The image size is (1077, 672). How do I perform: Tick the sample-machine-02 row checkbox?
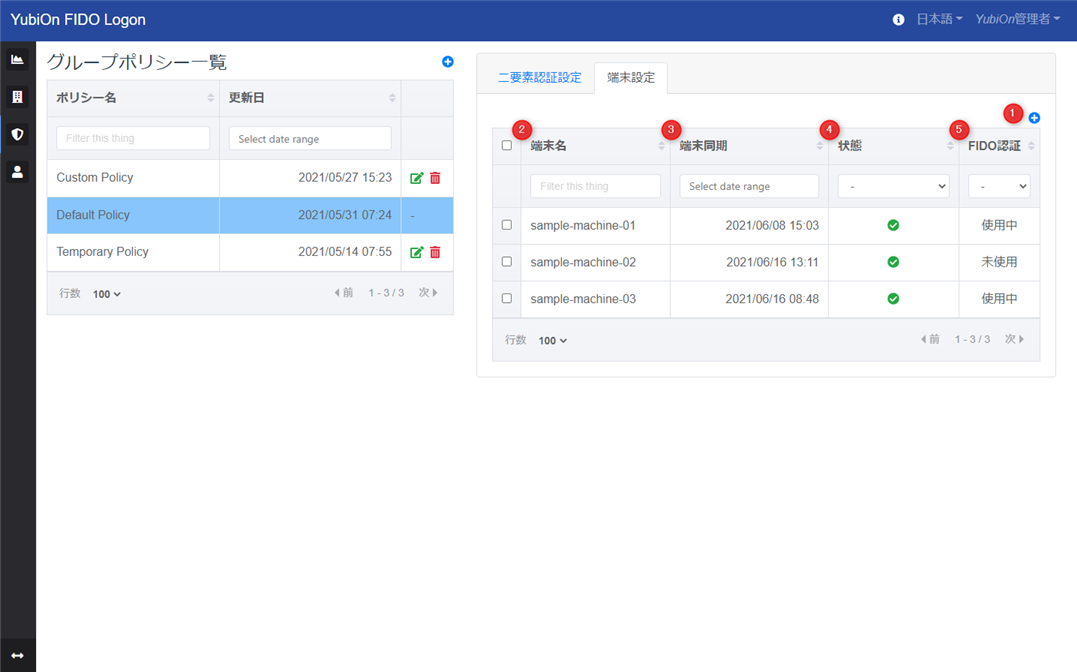(507, 262)
